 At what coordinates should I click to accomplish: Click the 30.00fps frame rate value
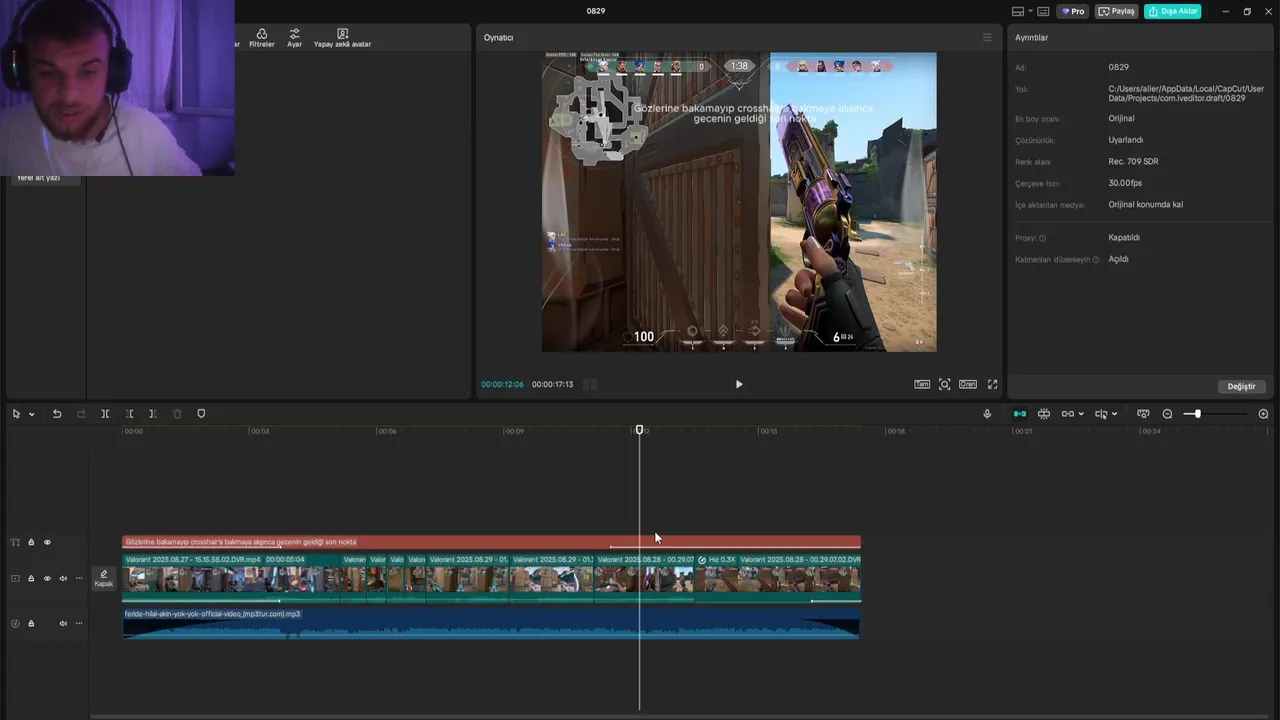1125,183
